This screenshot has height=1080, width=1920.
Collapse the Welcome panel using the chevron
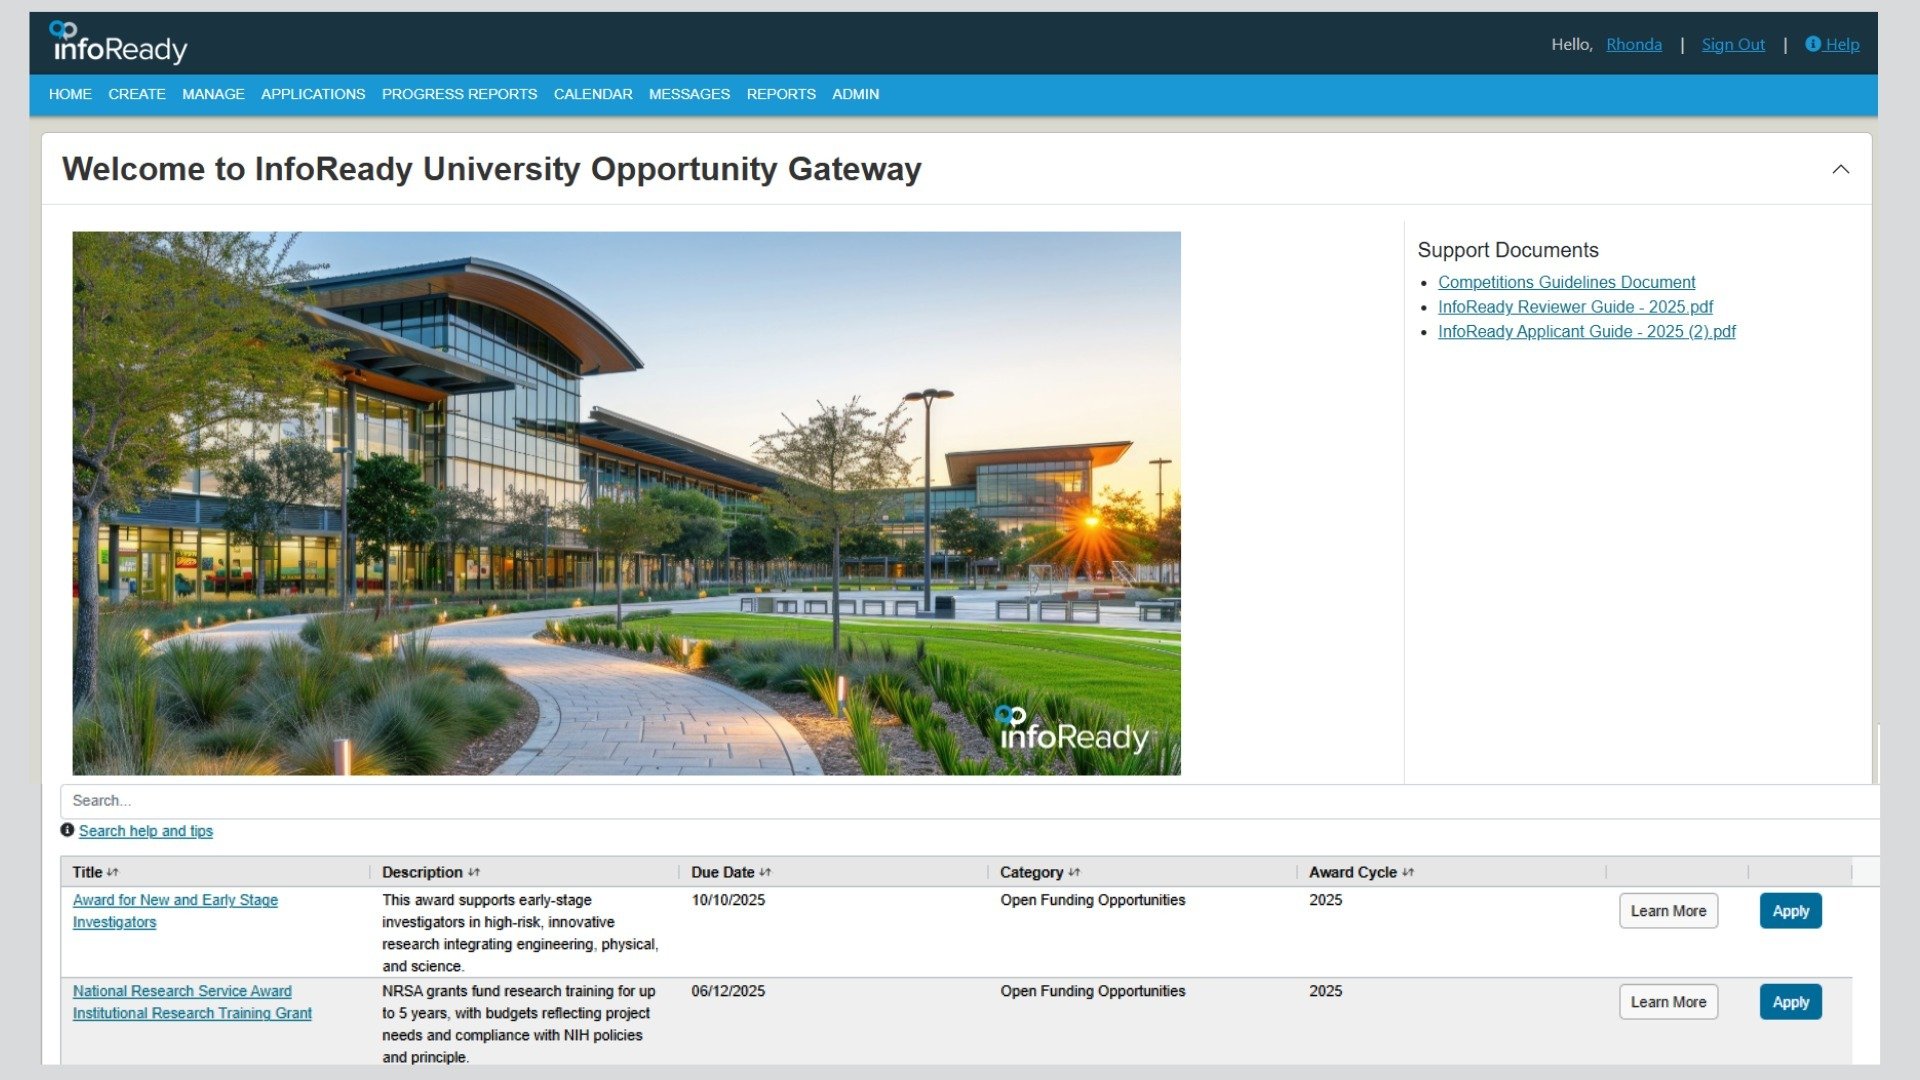pos(1840,170)
